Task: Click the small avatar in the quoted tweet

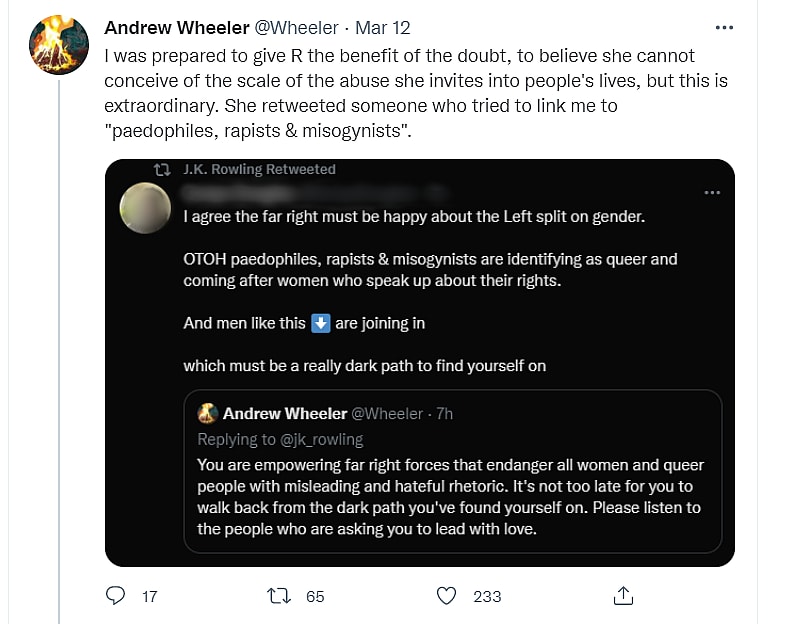Action: pyautogui.click(x=207, y=413)
